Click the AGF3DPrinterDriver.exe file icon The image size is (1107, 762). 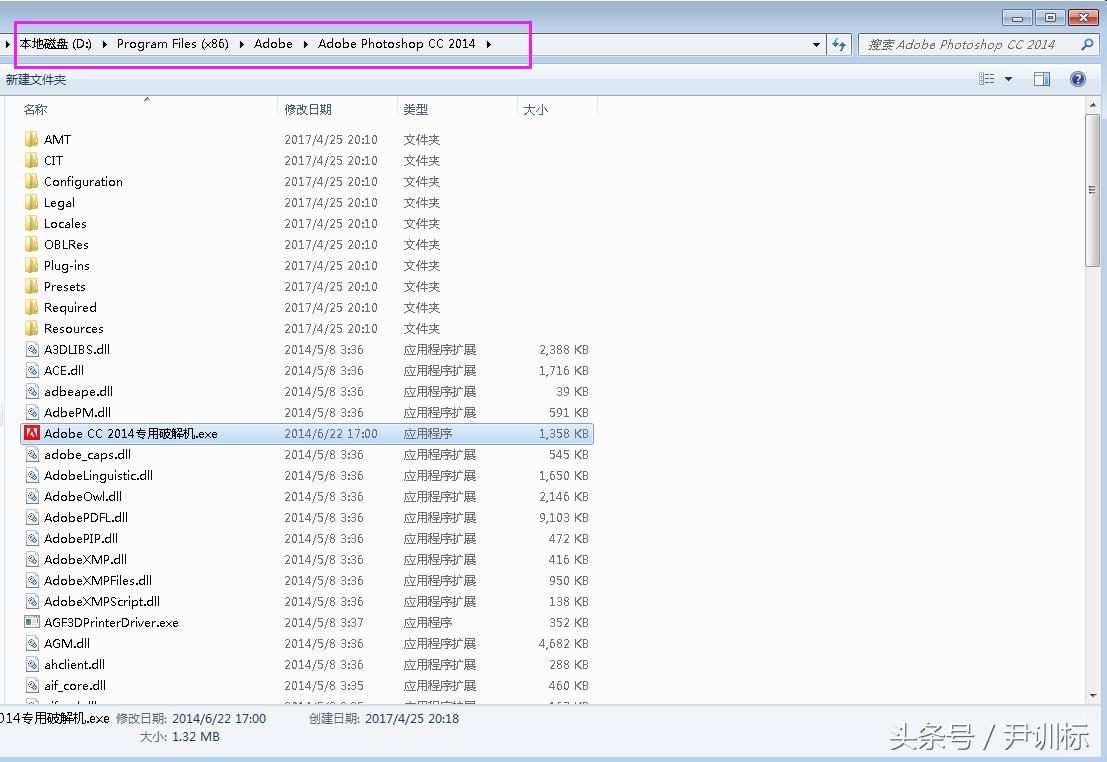30,622
